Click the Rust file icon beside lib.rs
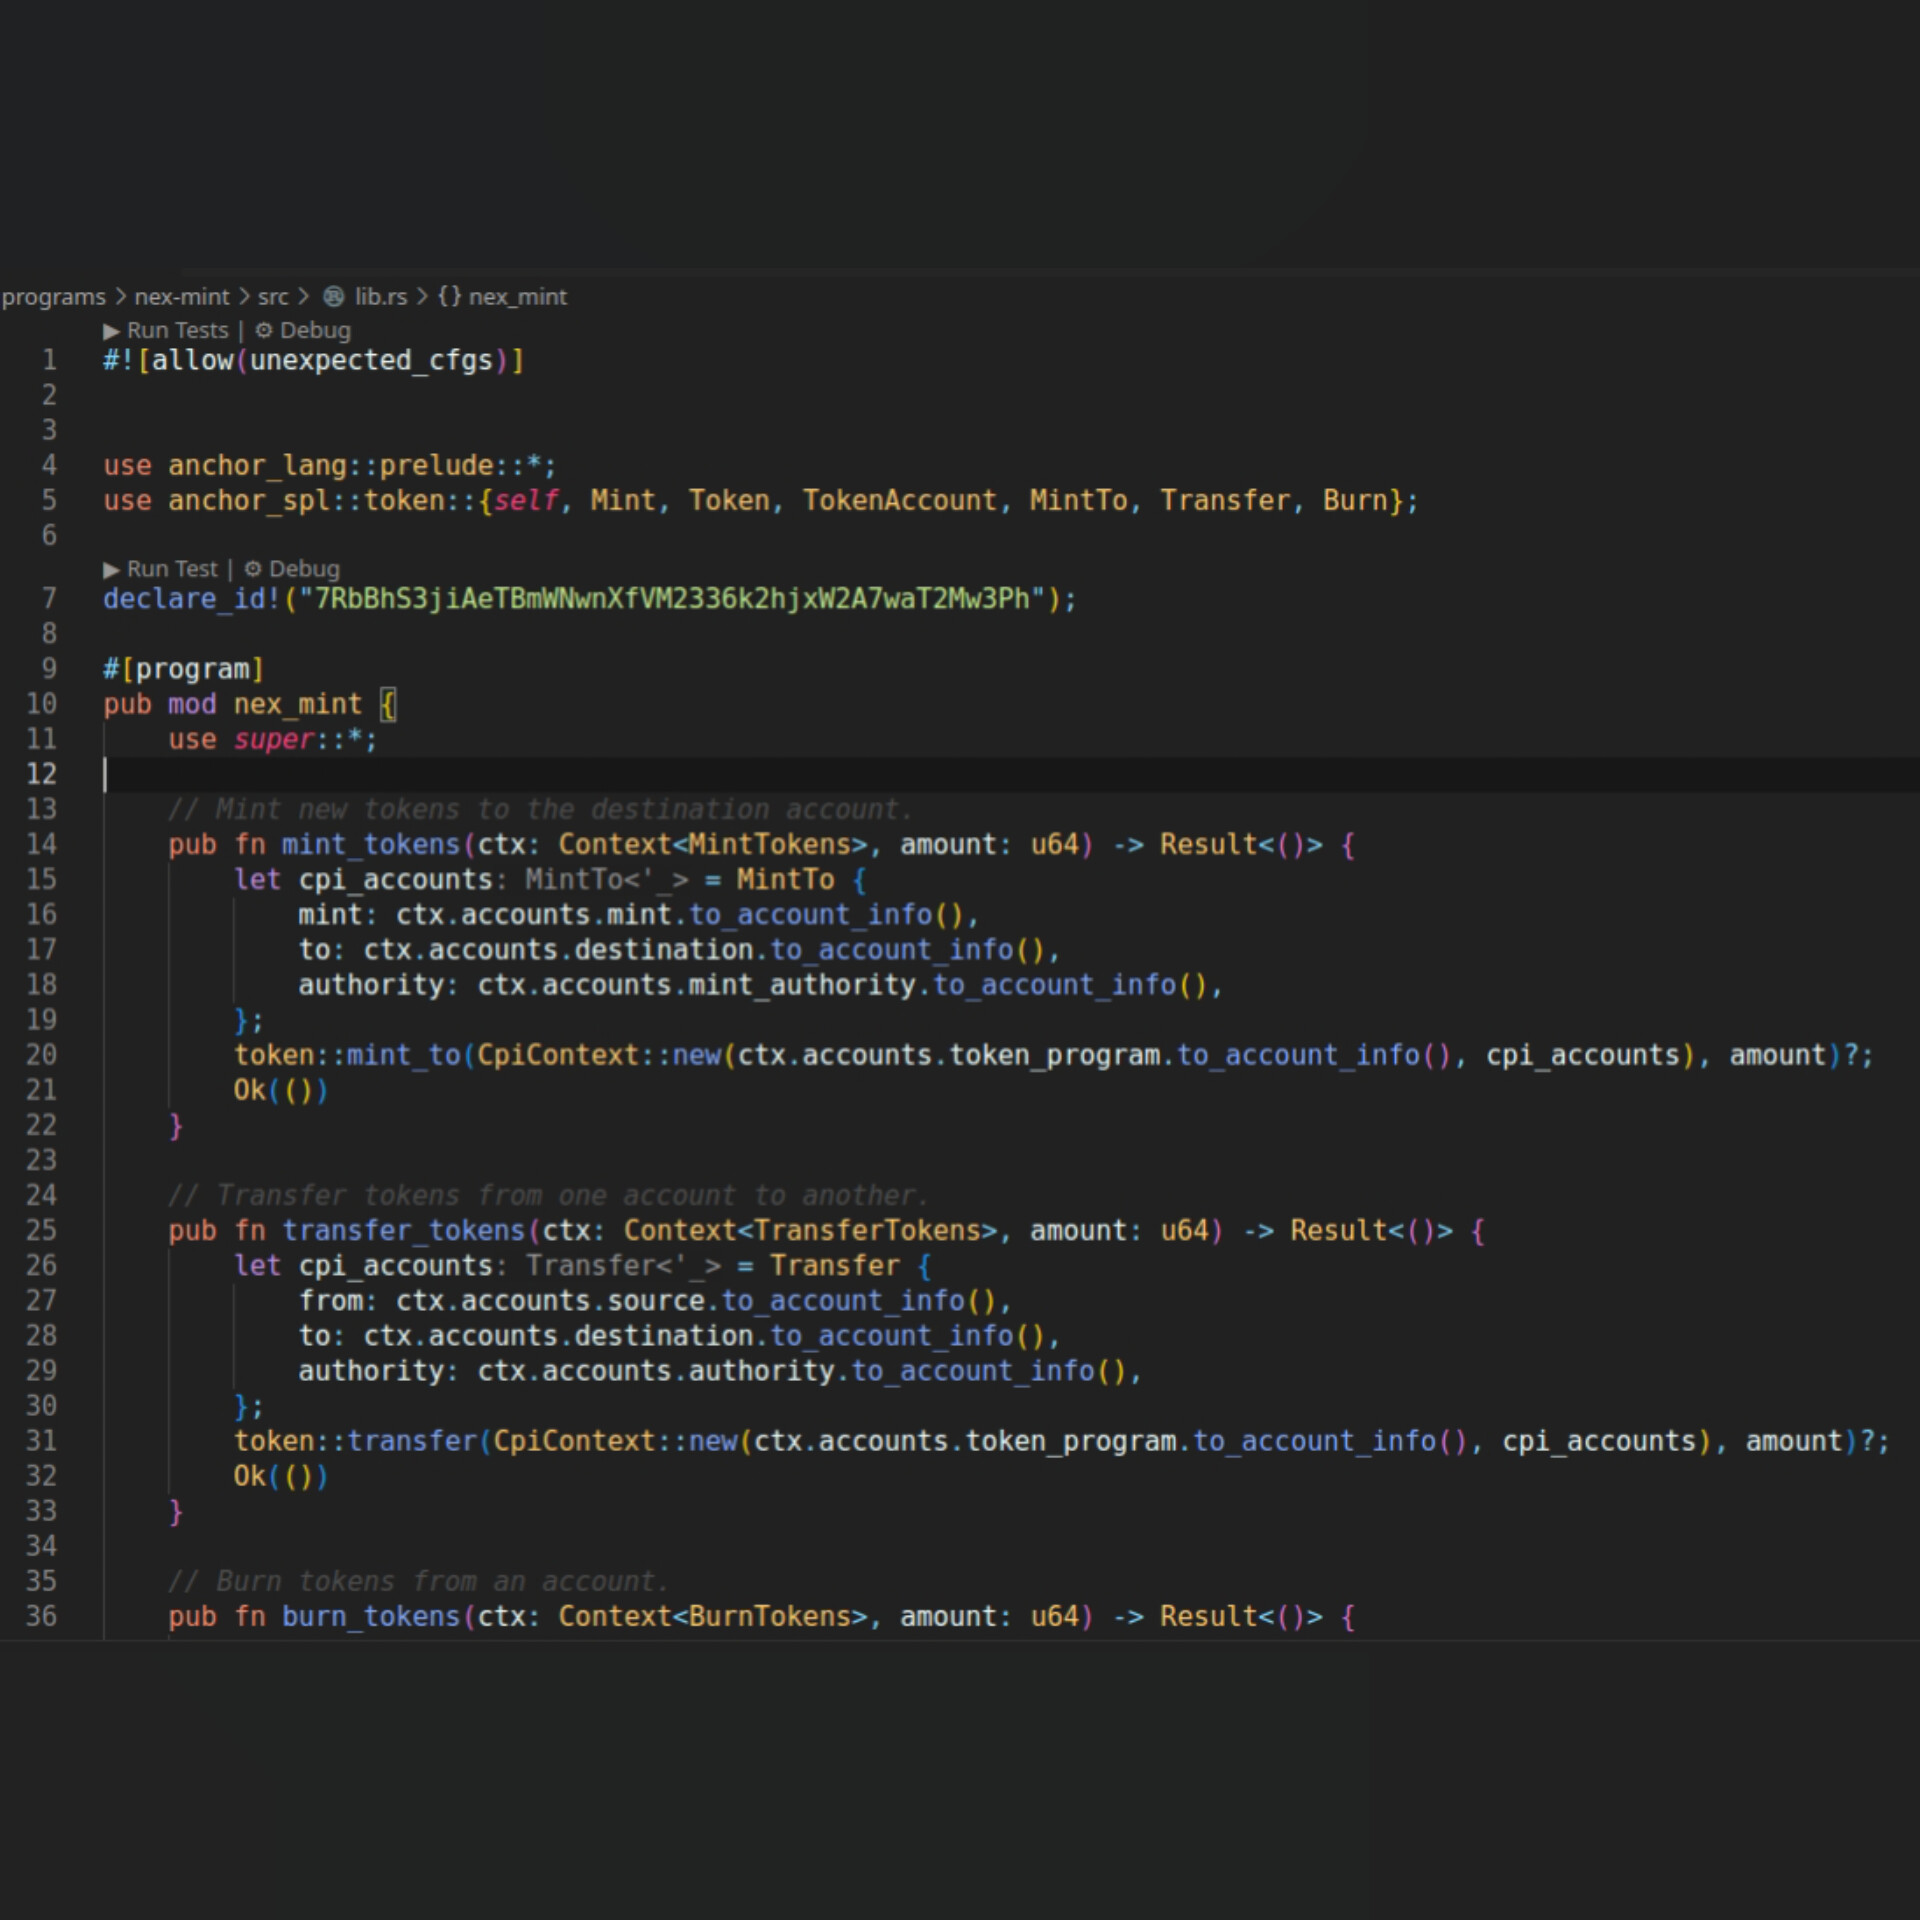Image resolution: width=1920 pixels, height=1920 pixels. click(x=334, y=297)
